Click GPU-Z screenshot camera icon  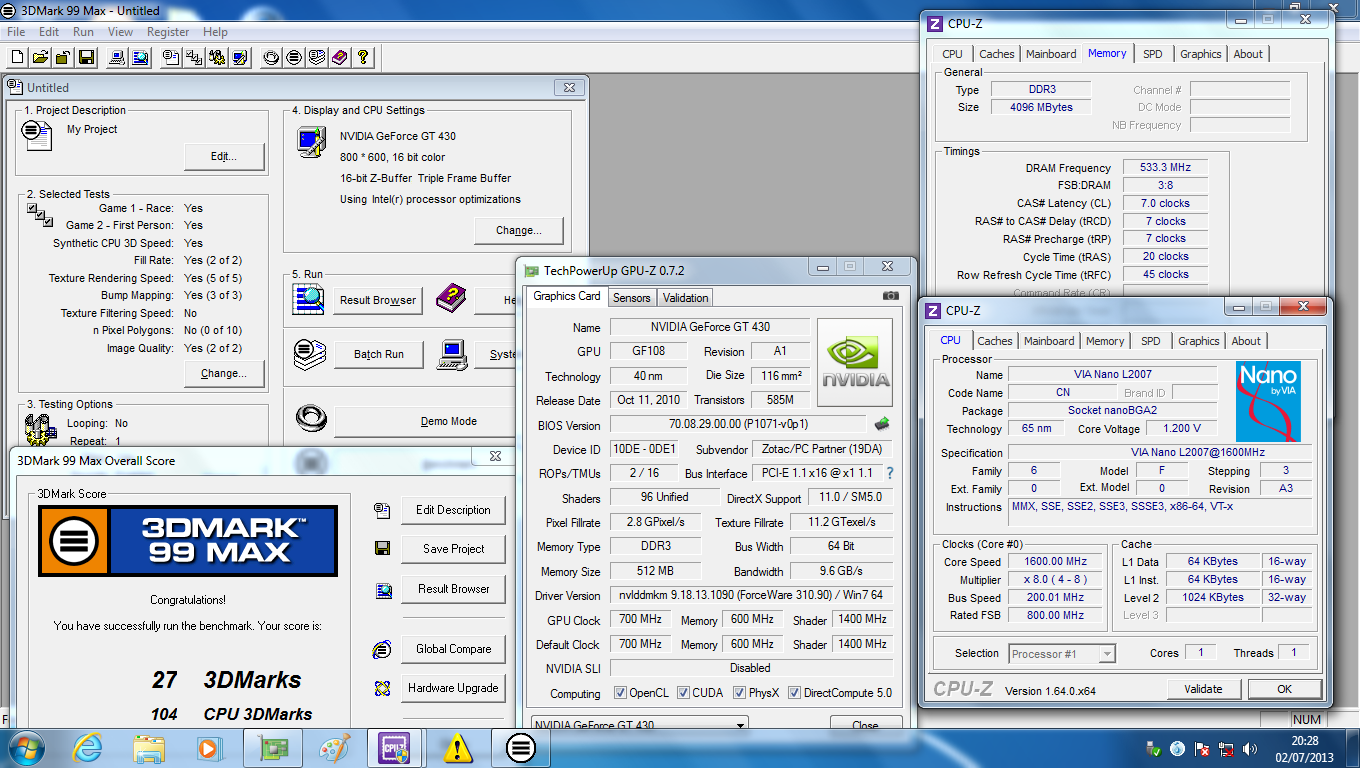(890, 296)
